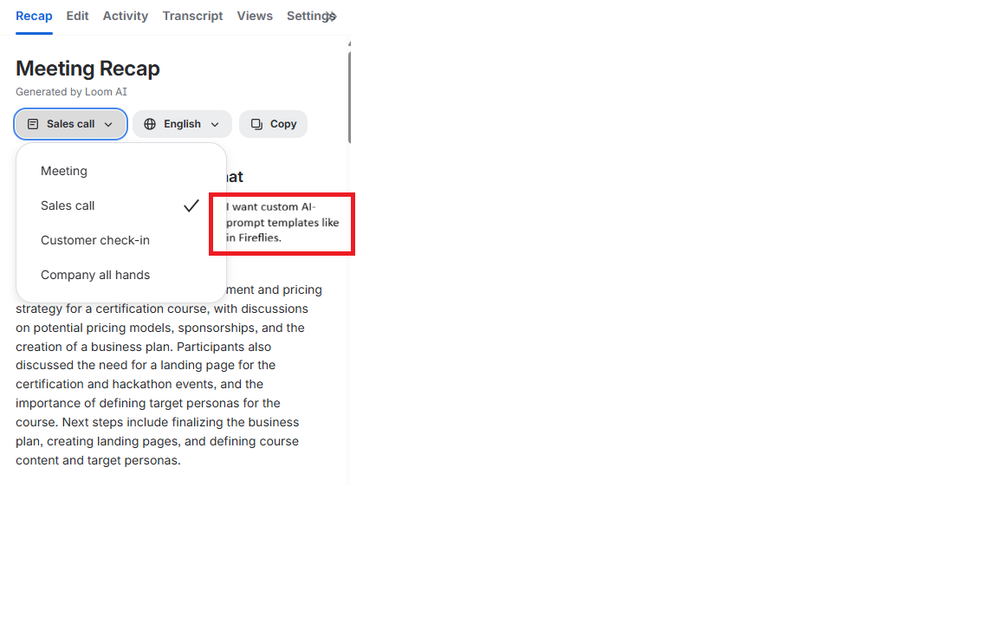
Task: Click the copy icon in Copy button
Action: coord(257,124)
